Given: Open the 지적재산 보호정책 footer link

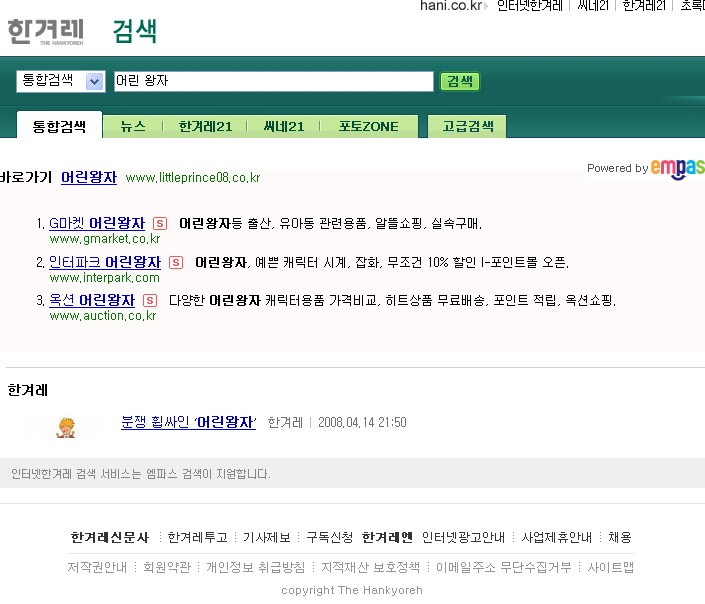Looking at the screenshot, I should click(370, 567).
